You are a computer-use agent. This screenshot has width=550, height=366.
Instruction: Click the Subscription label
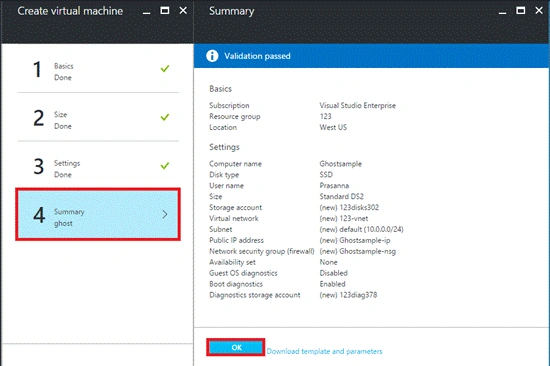[229, 105]
